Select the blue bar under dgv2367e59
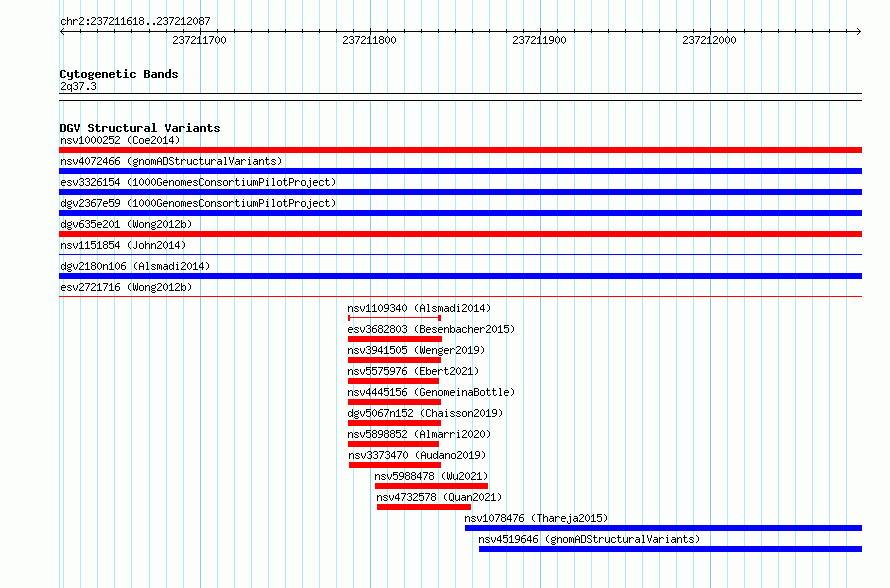Viewport: 890px width, 588px height. (460, 213)
